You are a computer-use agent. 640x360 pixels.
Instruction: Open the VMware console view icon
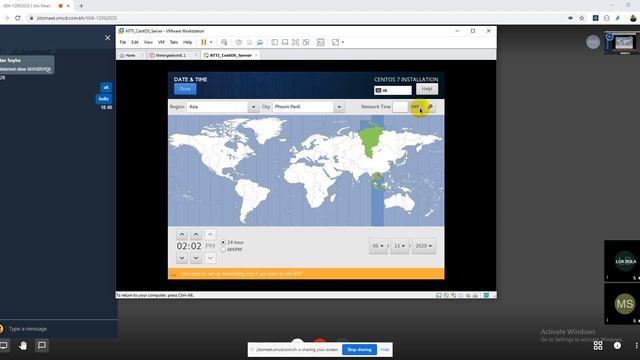pos(320,42)
